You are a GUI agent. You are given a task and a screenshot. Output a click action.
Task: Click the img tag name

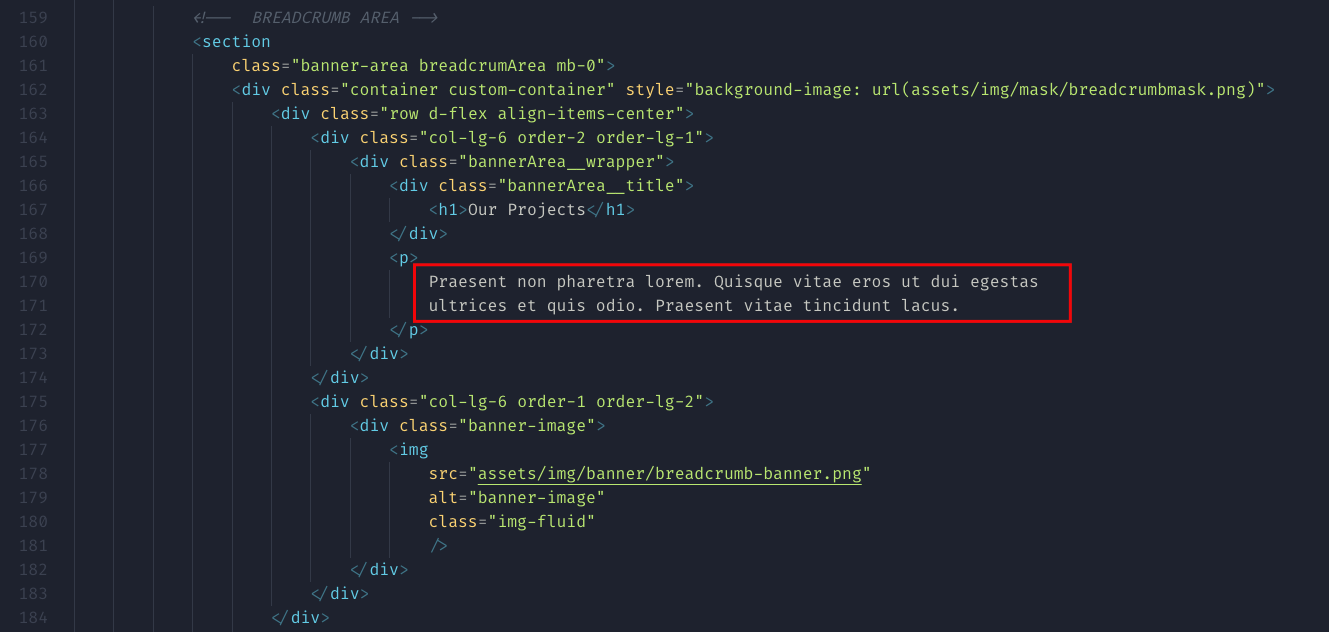point(414,450)
